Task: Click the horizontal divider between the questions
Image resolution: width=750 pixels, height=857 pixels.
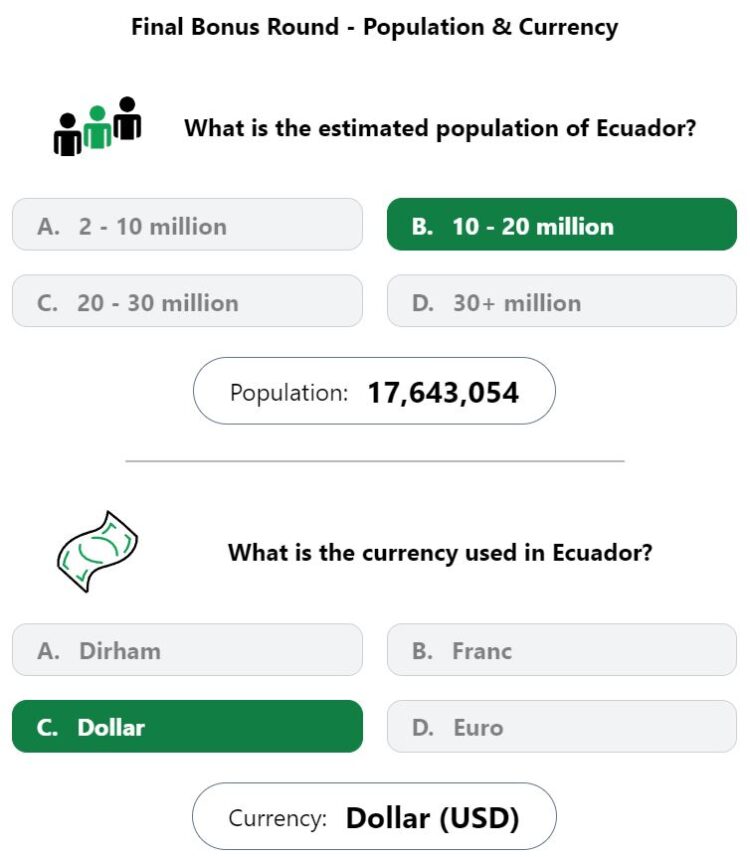Action: click(x=375, y=461)
